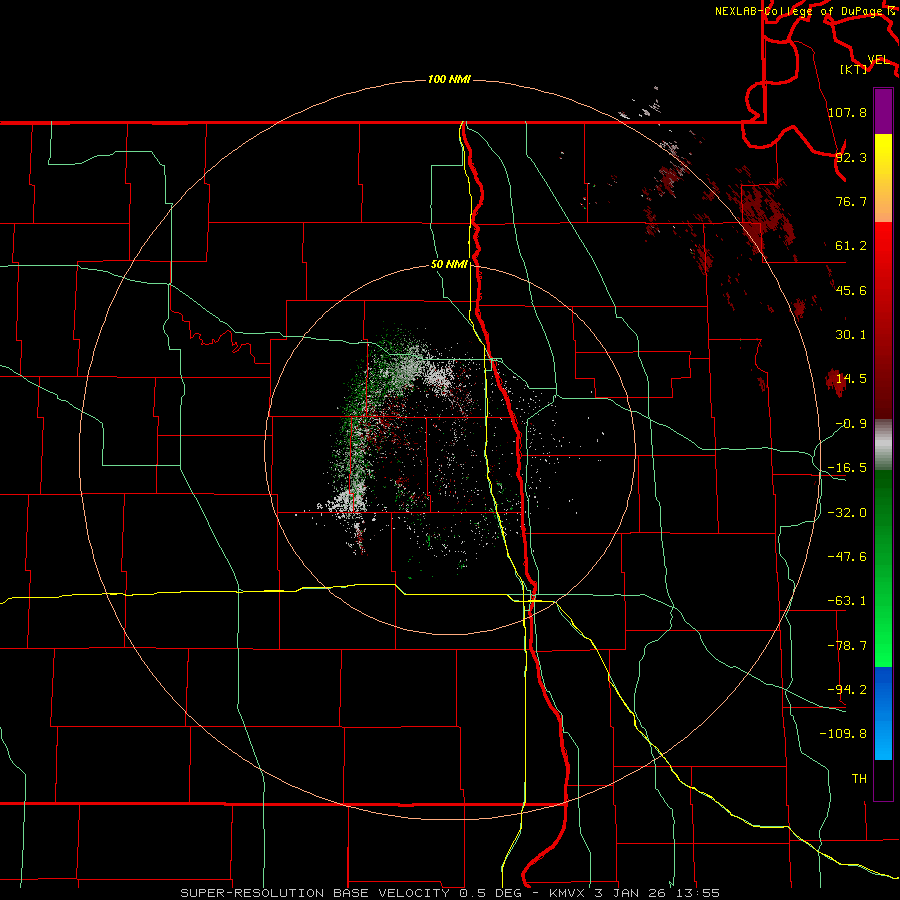The image size is (900, 900).
Task: Click the -109.8 legend value
Action: tap(843, 734)
